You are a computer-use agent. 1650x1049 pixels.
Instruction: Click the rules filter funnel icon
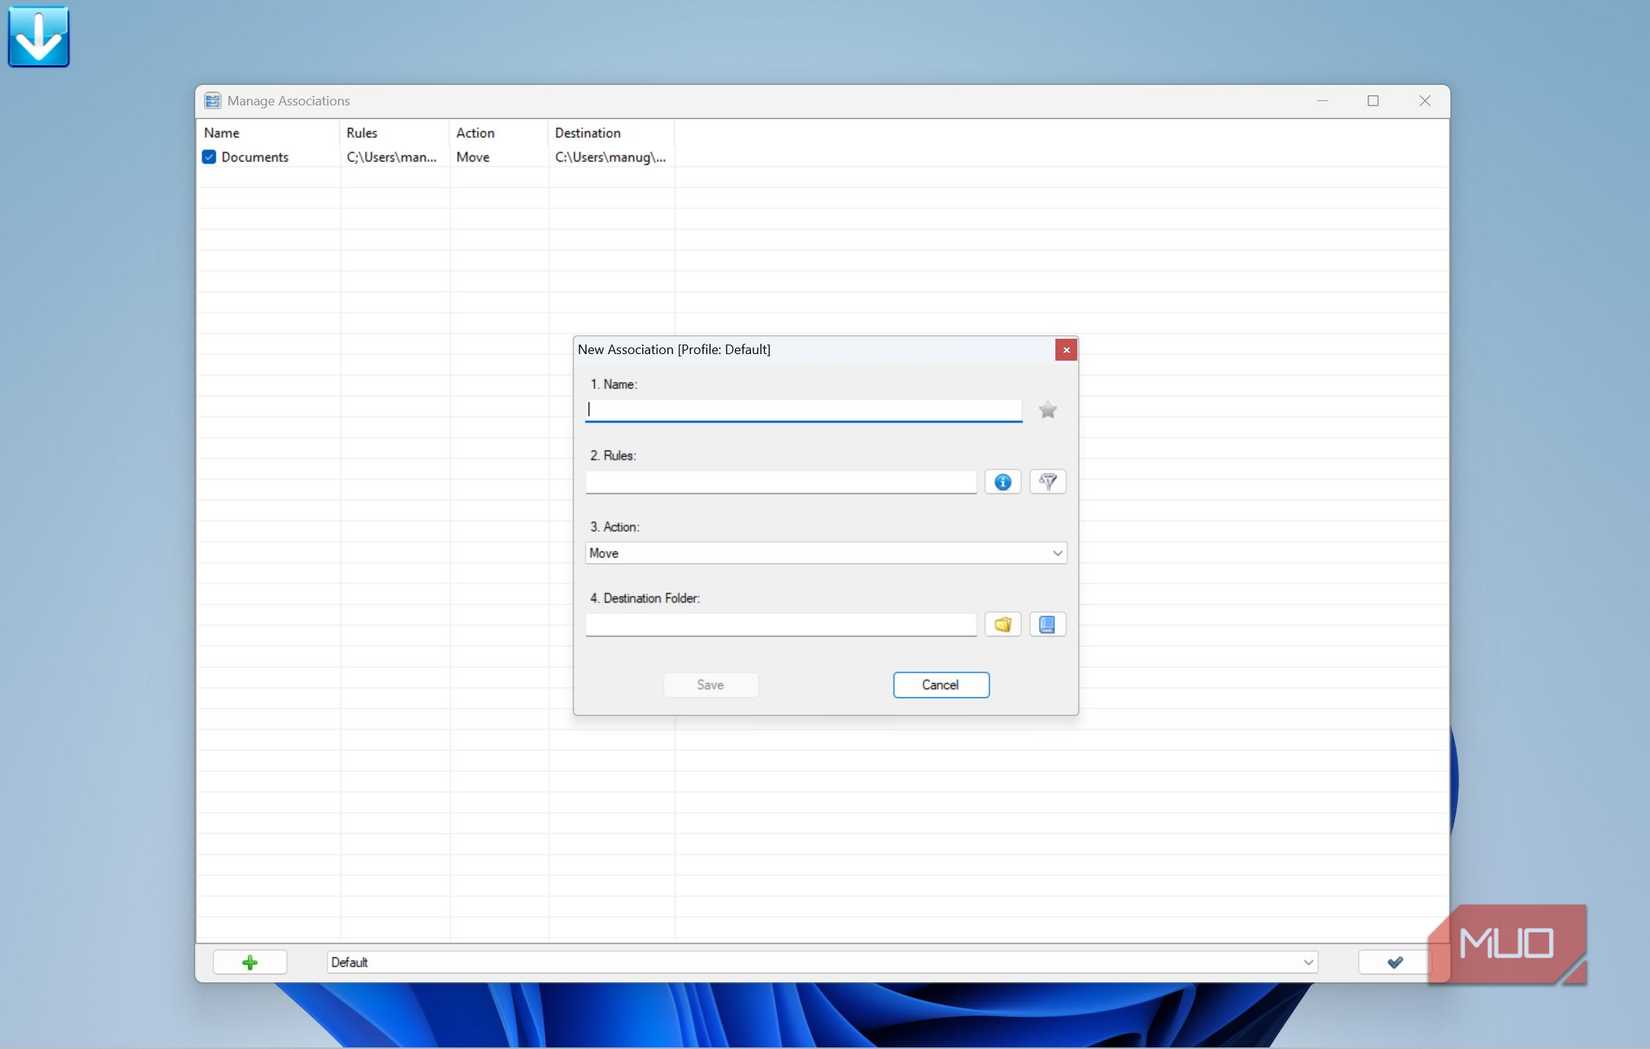click(x=1047, y=482)
